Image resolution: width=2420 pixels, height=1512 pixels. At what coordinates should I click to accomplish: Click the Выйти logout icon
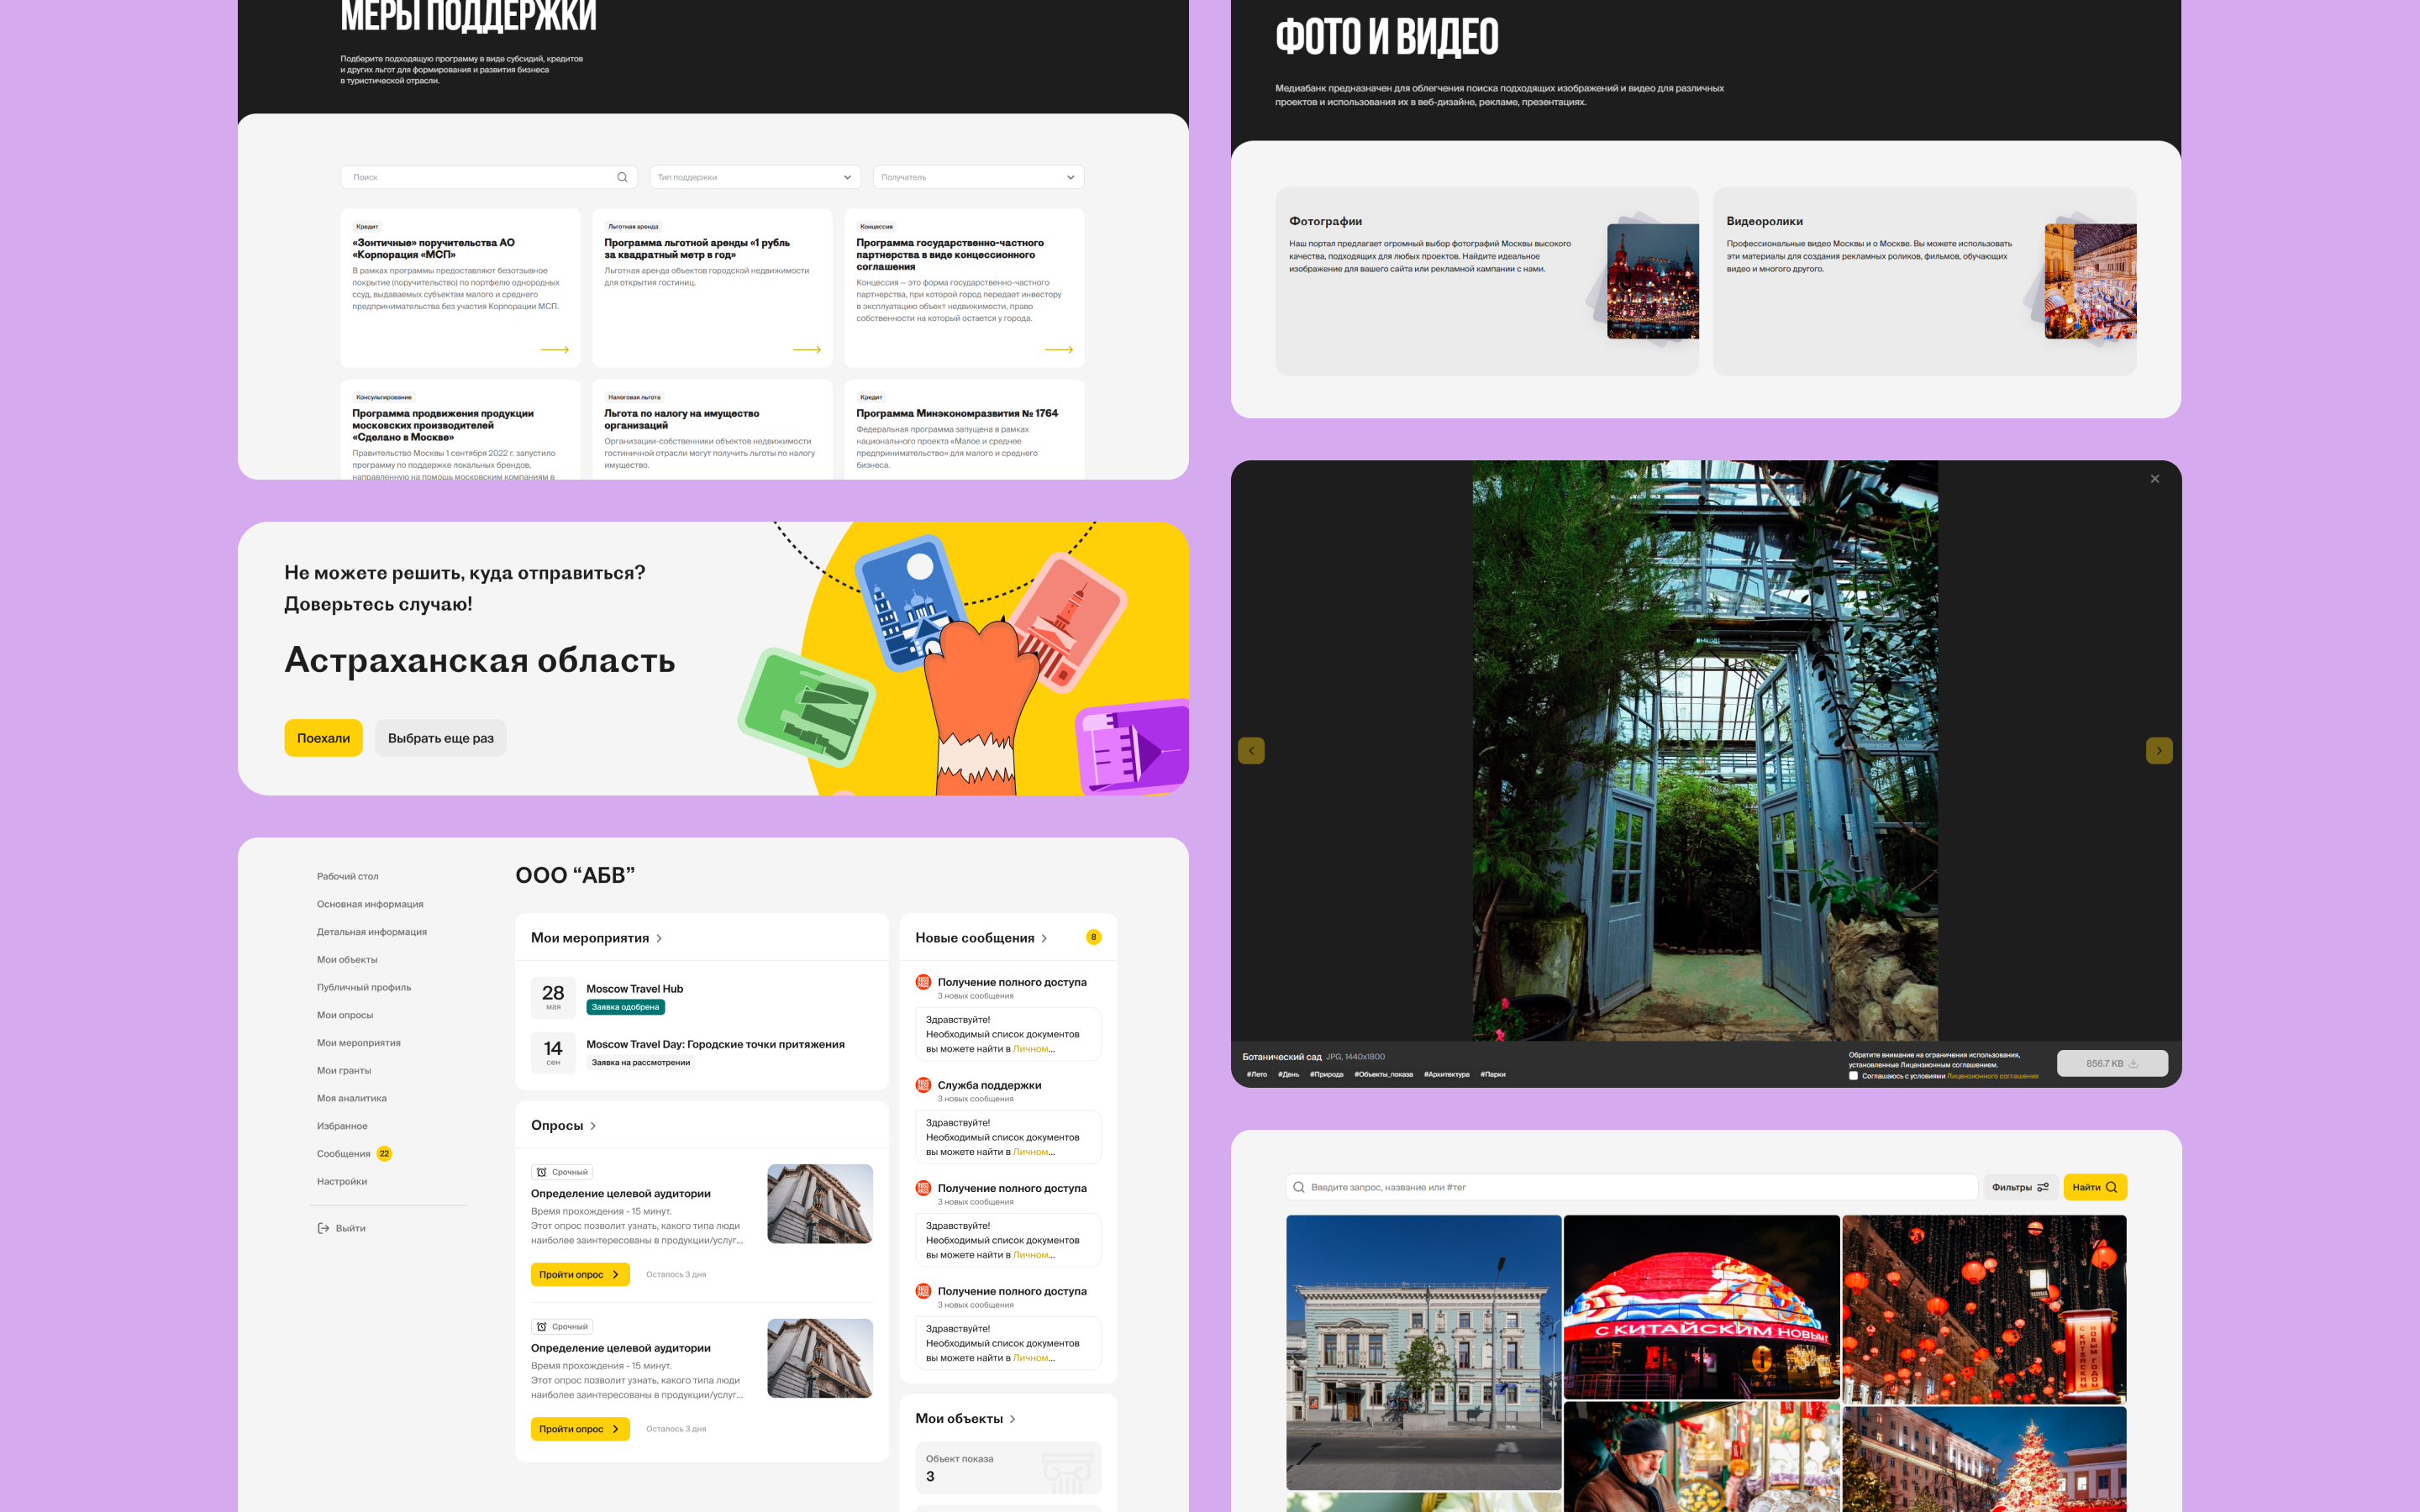pyautogui.click(x=323, y=1228)
